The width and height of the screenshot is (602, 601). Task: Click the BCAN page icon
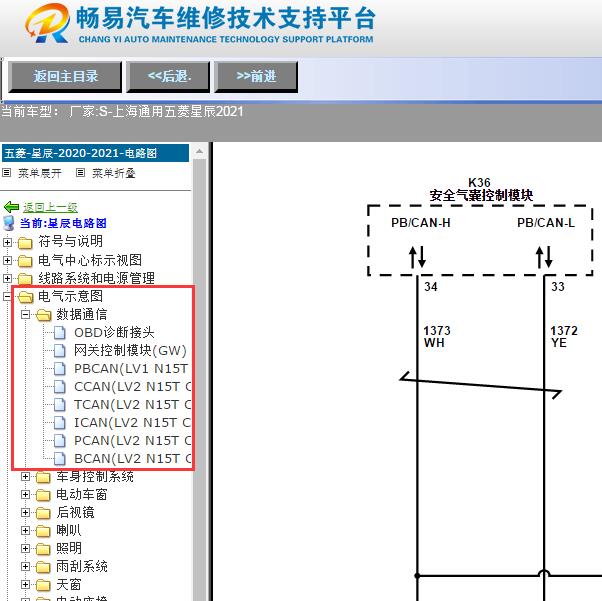[60, 459]
